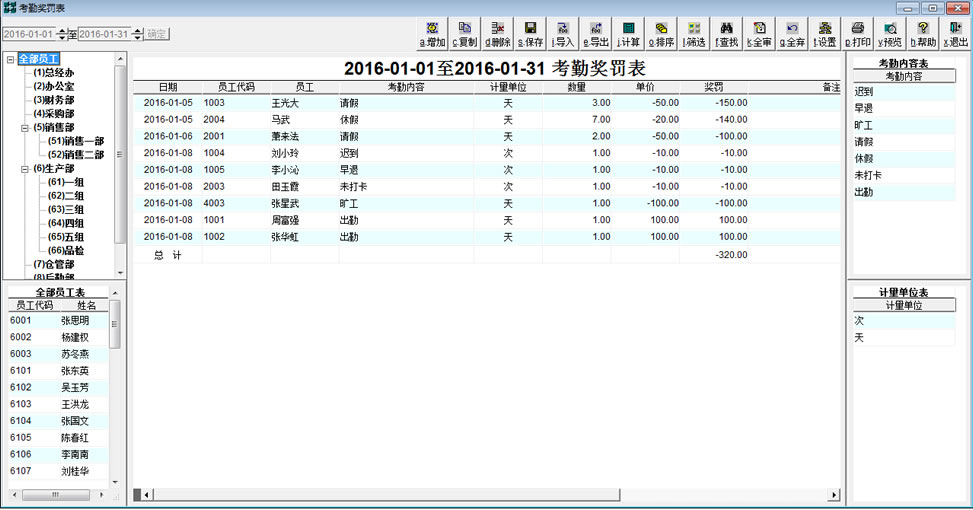973x510 pixels.
Task: Collapse the (5)销售部 tree node
Action: (25, 128)
